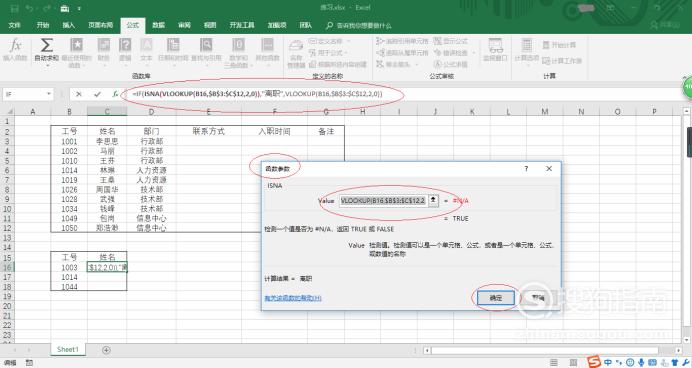Click the help question mark in Function Arguments dialog
The height and width of the screenshot is (368, 692).
coord(526,169)
